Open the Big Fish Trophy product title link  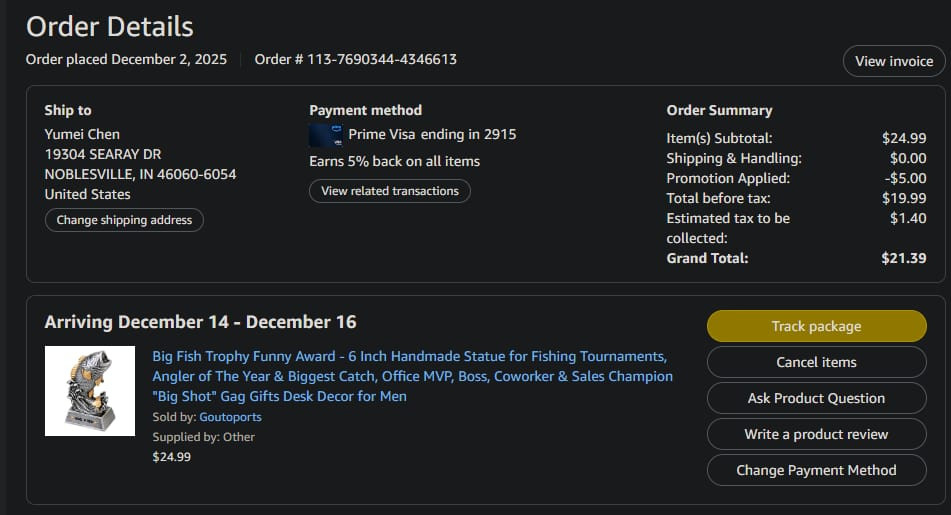pyautogui.click(x=412, y=376)
